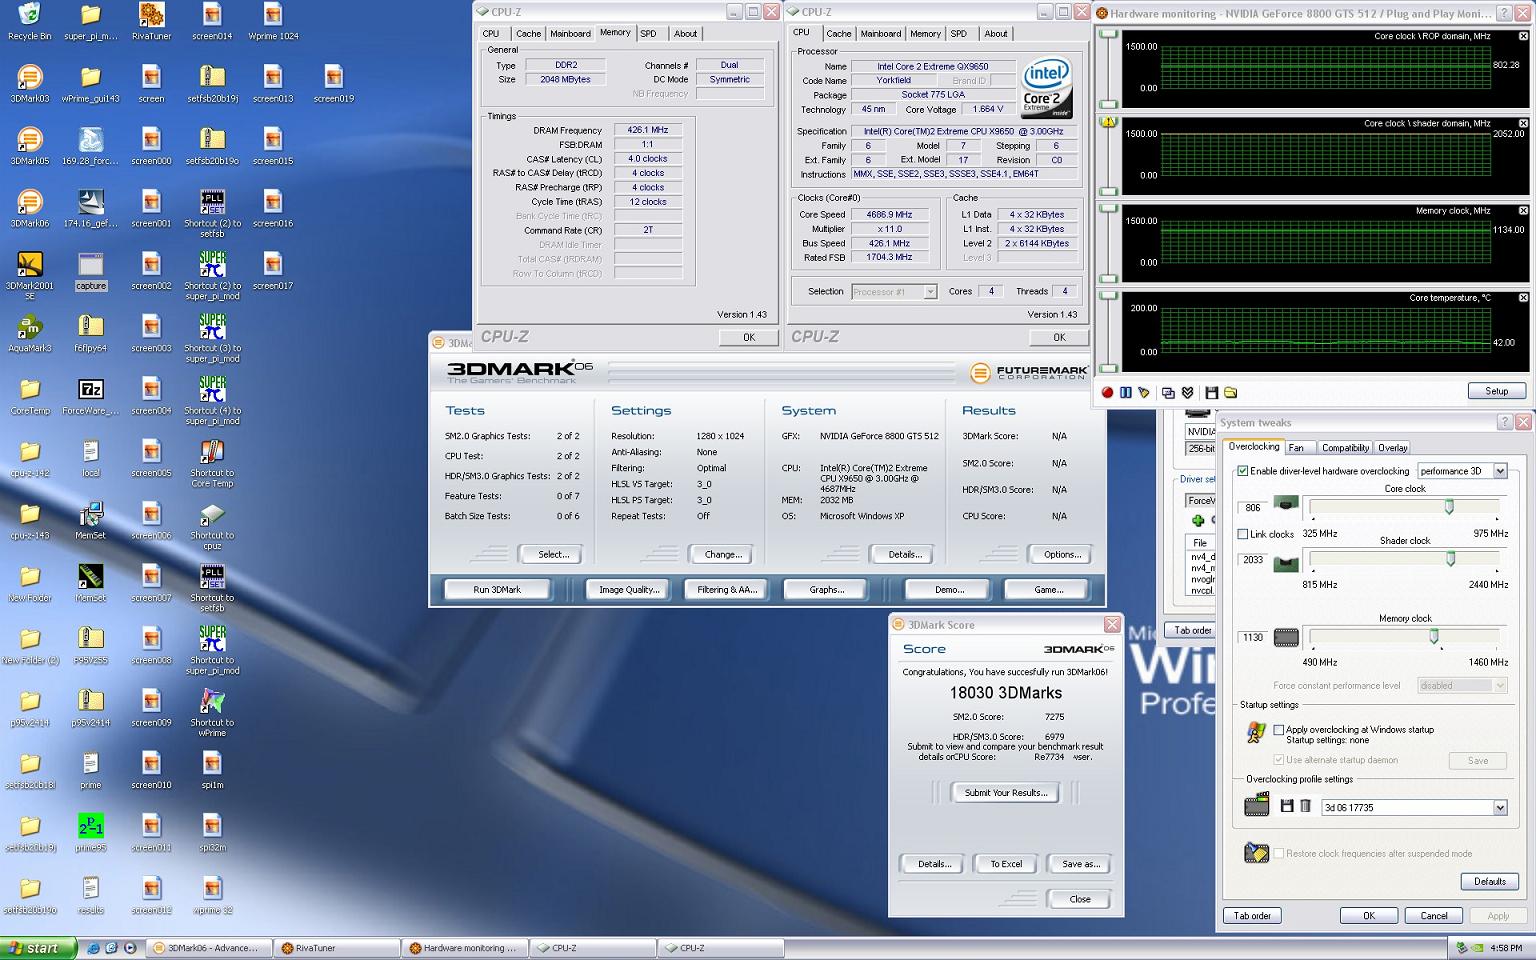Open the Recycle Bin desktop icon
Screen dimensions: 1536x960
(x=29, y=22)
